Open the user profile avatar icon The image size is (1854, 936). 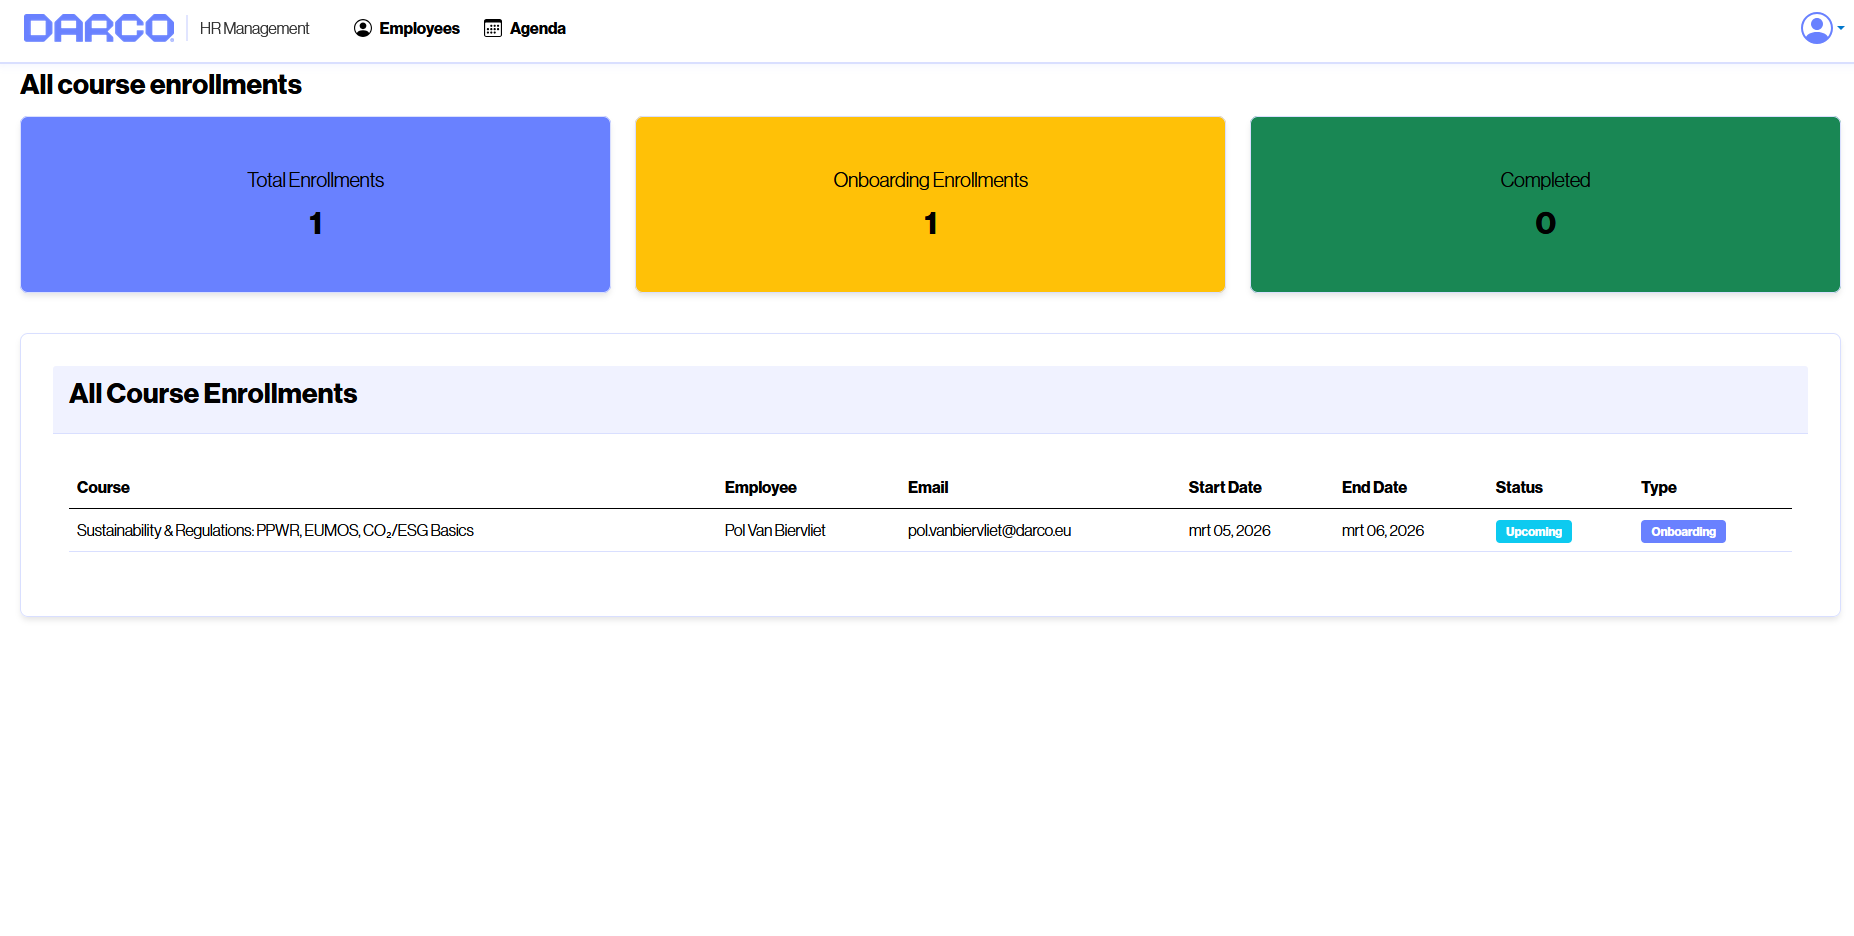coord(1815,27)
